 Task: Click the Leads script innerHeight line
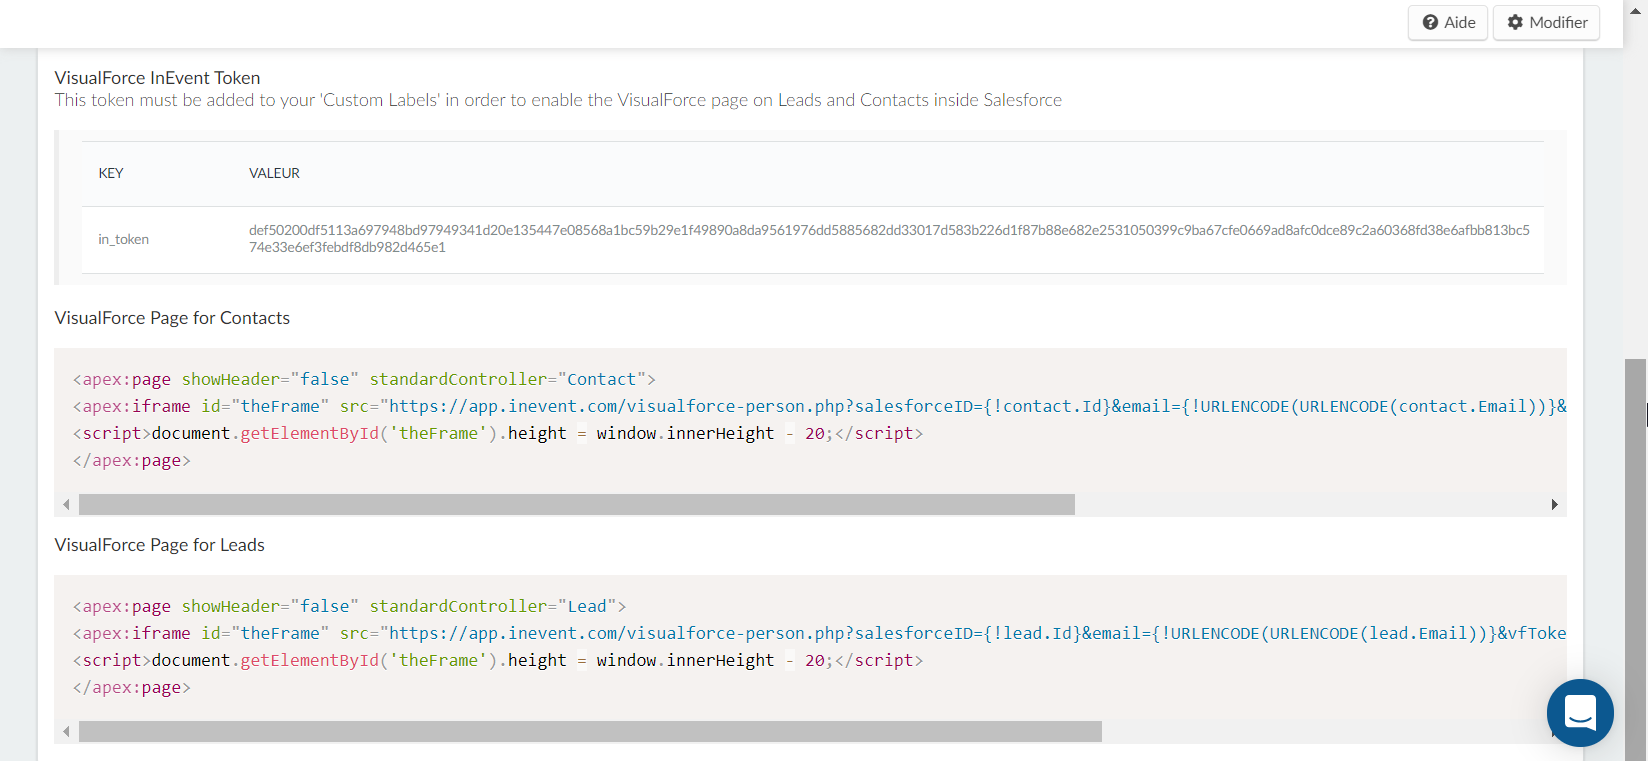(498, 660)
